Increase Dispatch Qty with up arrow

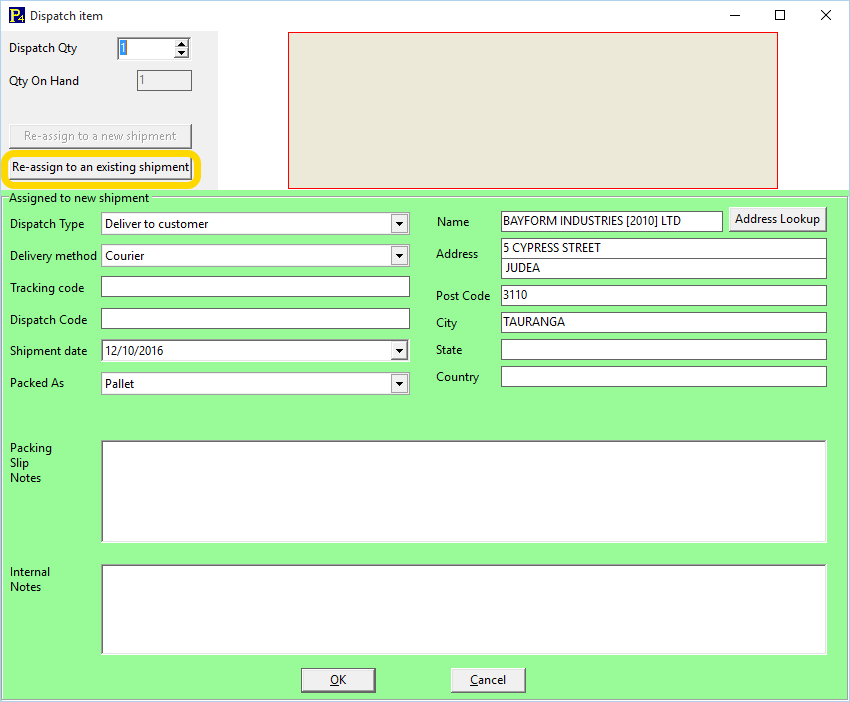tap(182, 44)
